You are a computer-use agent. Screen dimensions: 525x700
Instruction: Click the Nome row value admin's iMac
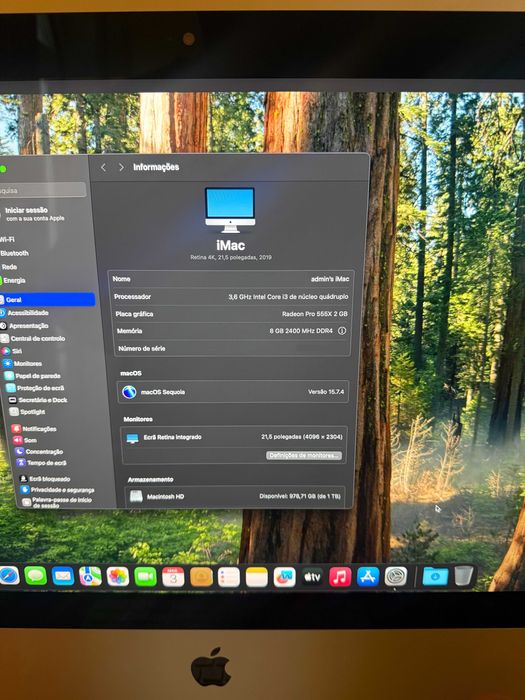pos(330,279)
